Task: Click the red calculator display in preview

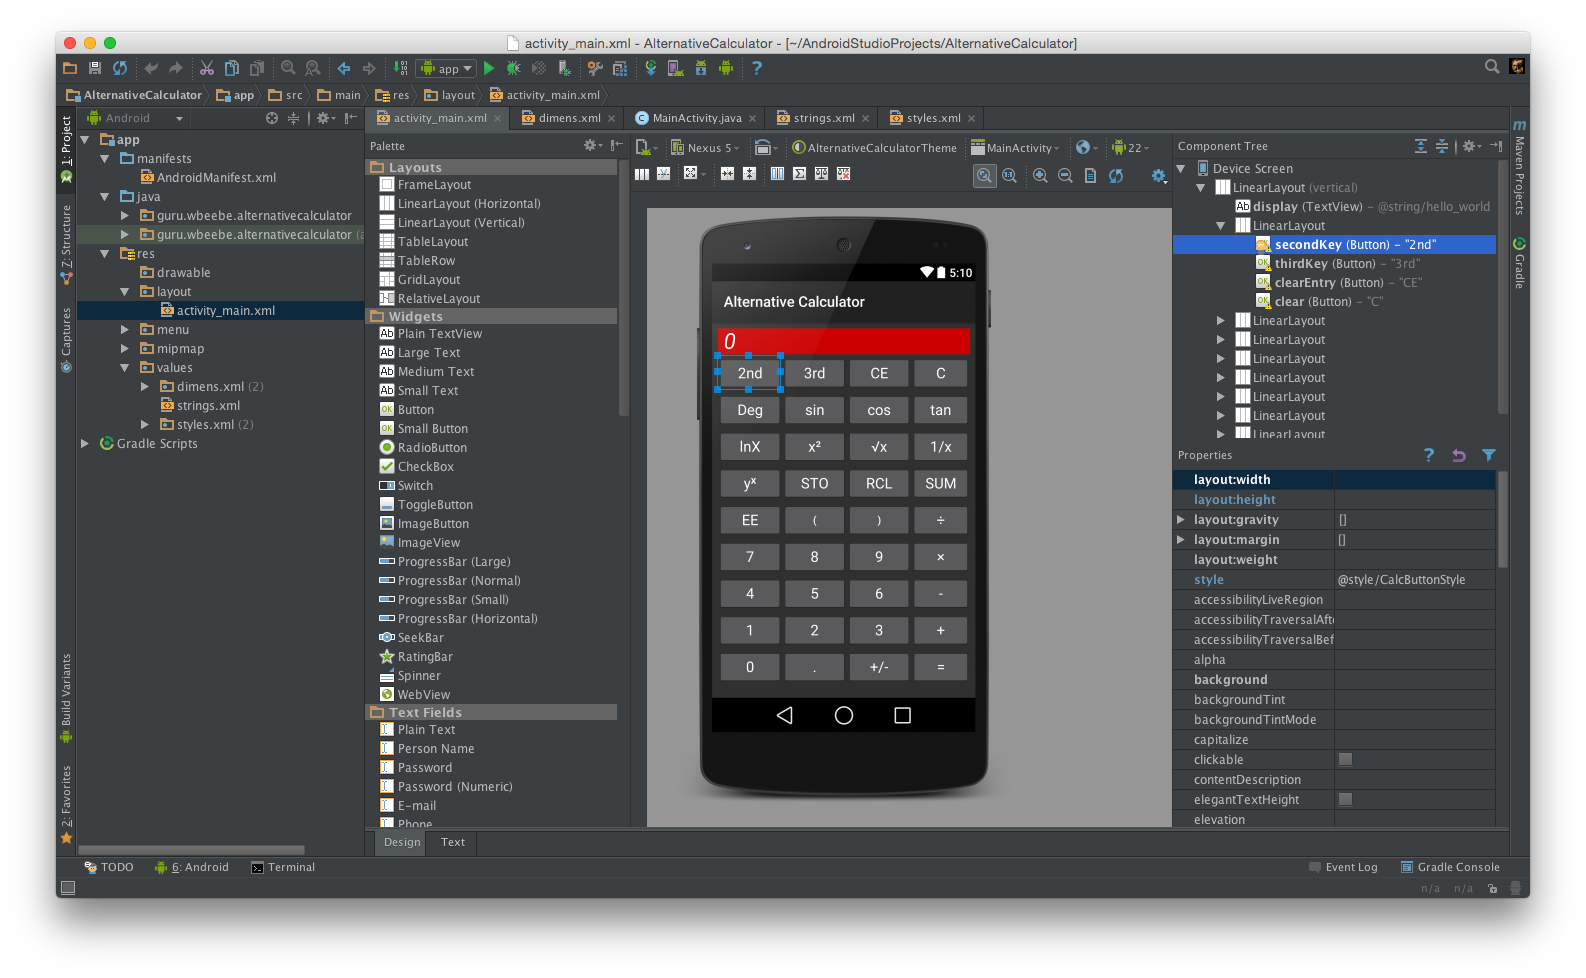Action: point(843,341)
